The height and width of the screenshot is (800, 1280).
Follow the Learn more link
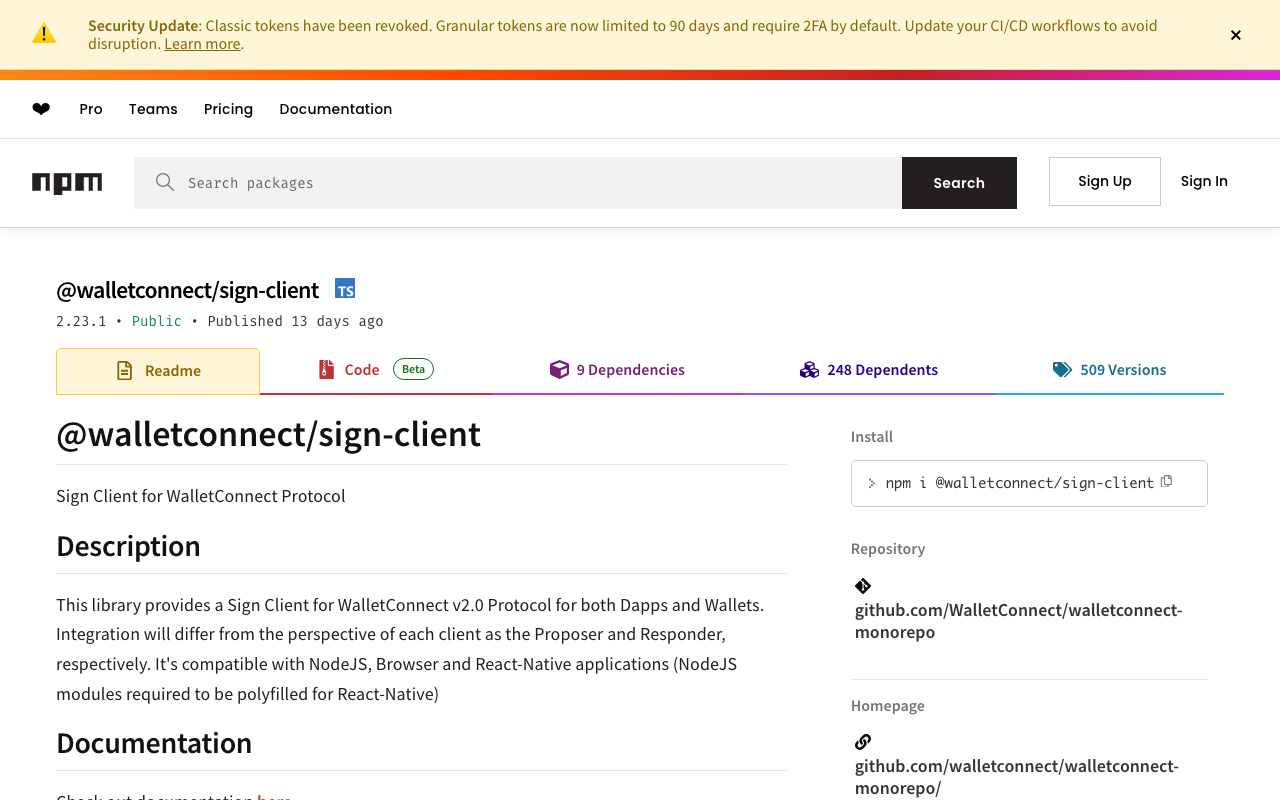[x=202, y=44]
